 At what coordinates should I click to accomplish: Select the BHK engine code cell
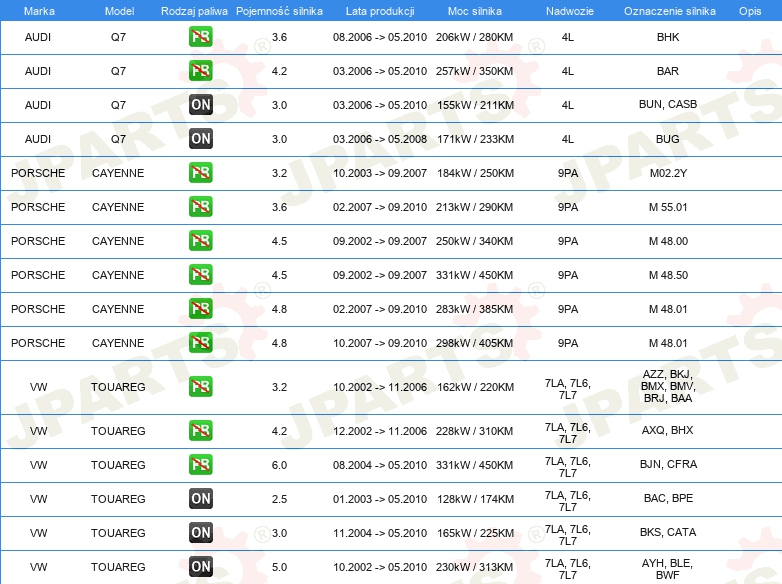(667, 37)
